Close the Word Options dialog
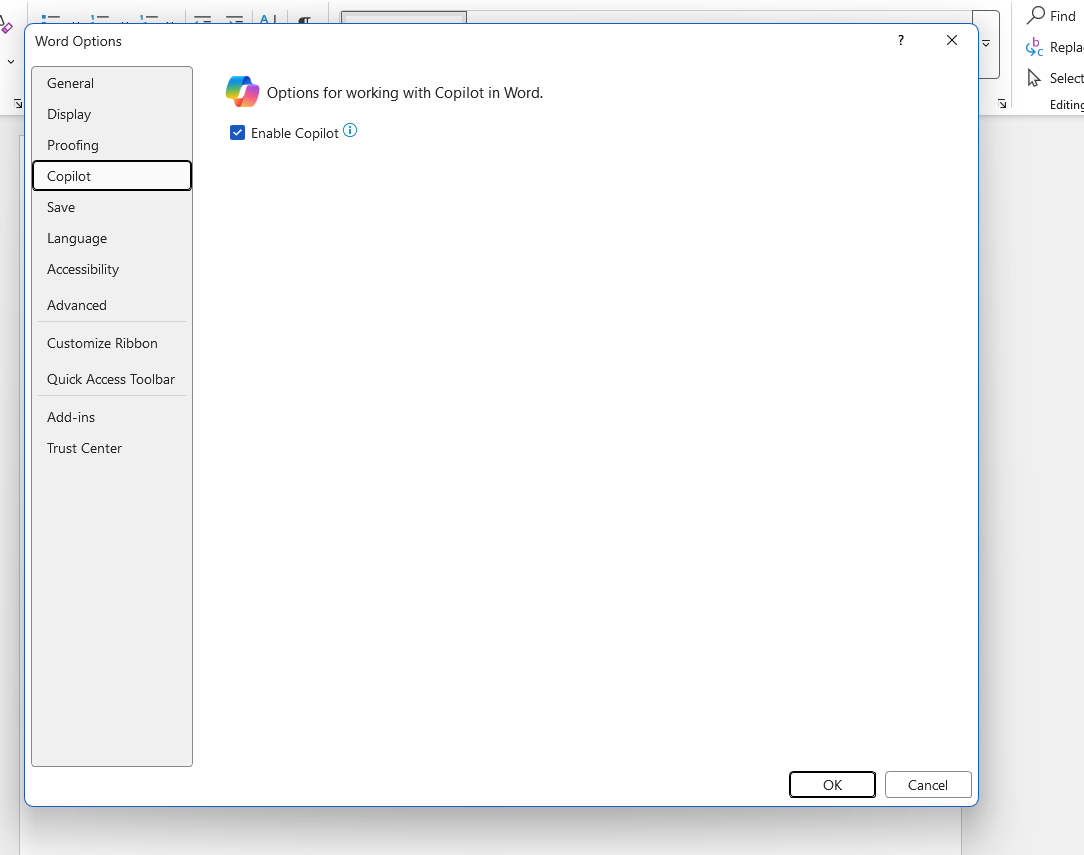 (951, 40)
